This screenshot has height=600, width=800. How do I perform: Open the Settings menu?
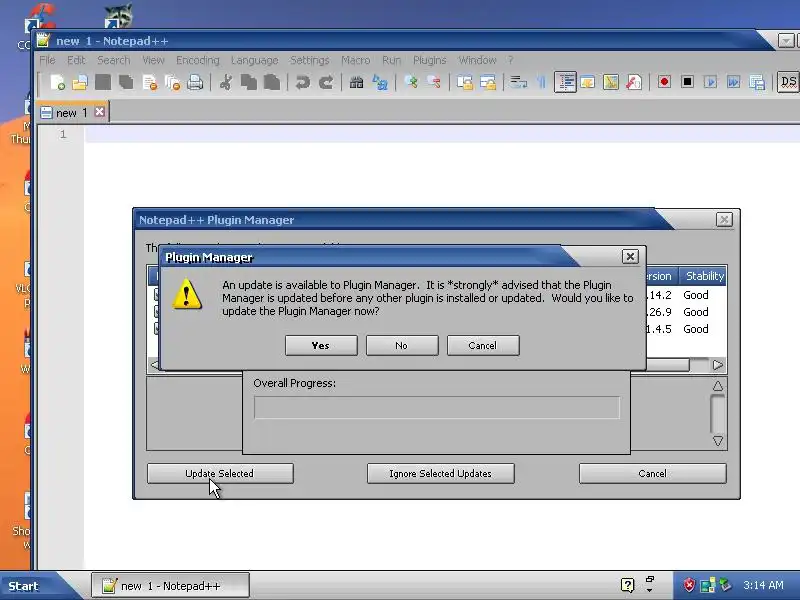tap(310, 60)
